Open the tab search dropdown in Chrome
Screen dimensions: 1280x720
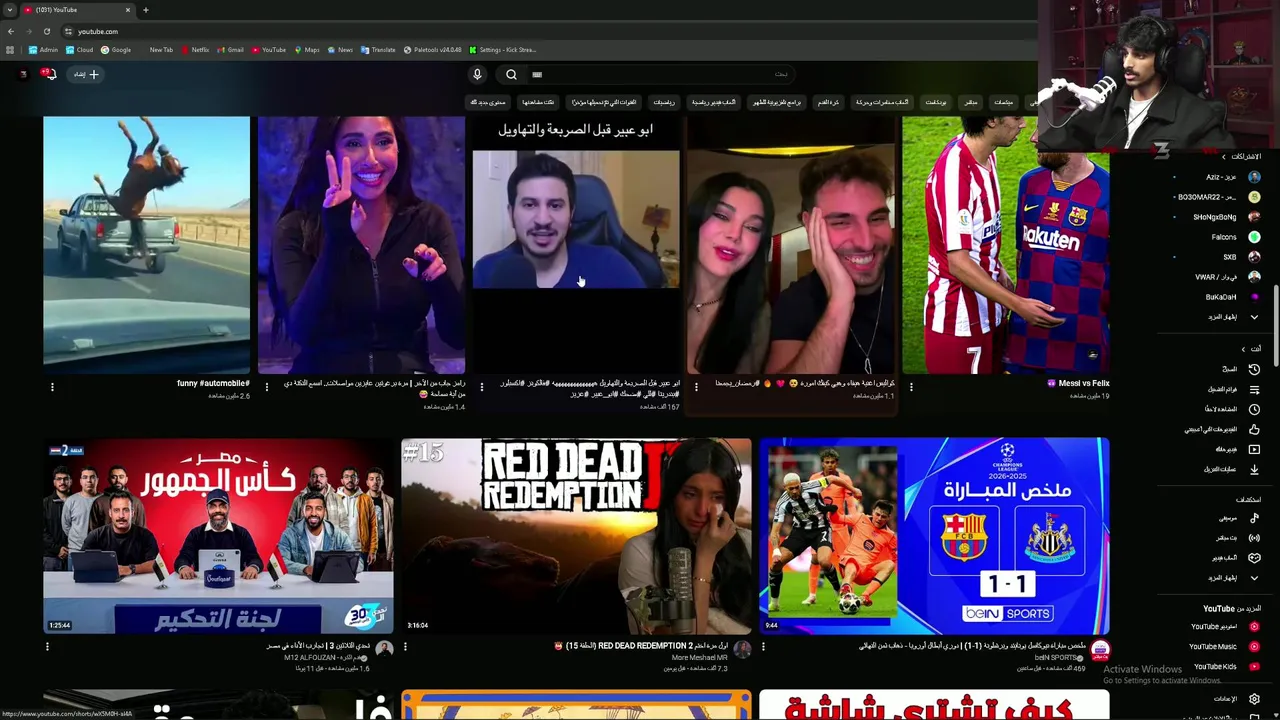pyautogui.click(x=9, y=10)
